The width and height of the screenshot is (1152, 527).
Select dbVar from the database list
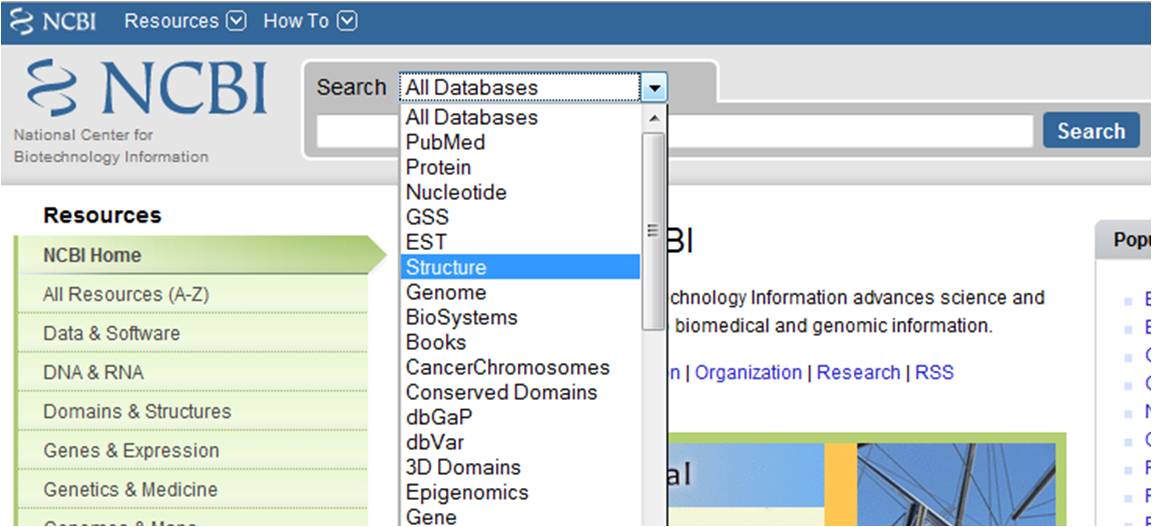(x=521, y=442)
